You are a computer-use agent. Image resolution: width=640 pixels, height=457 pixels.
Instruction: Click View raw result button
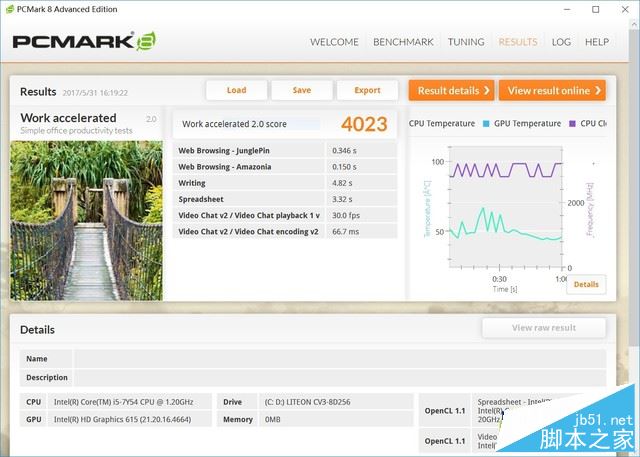(x=544, y=328)
